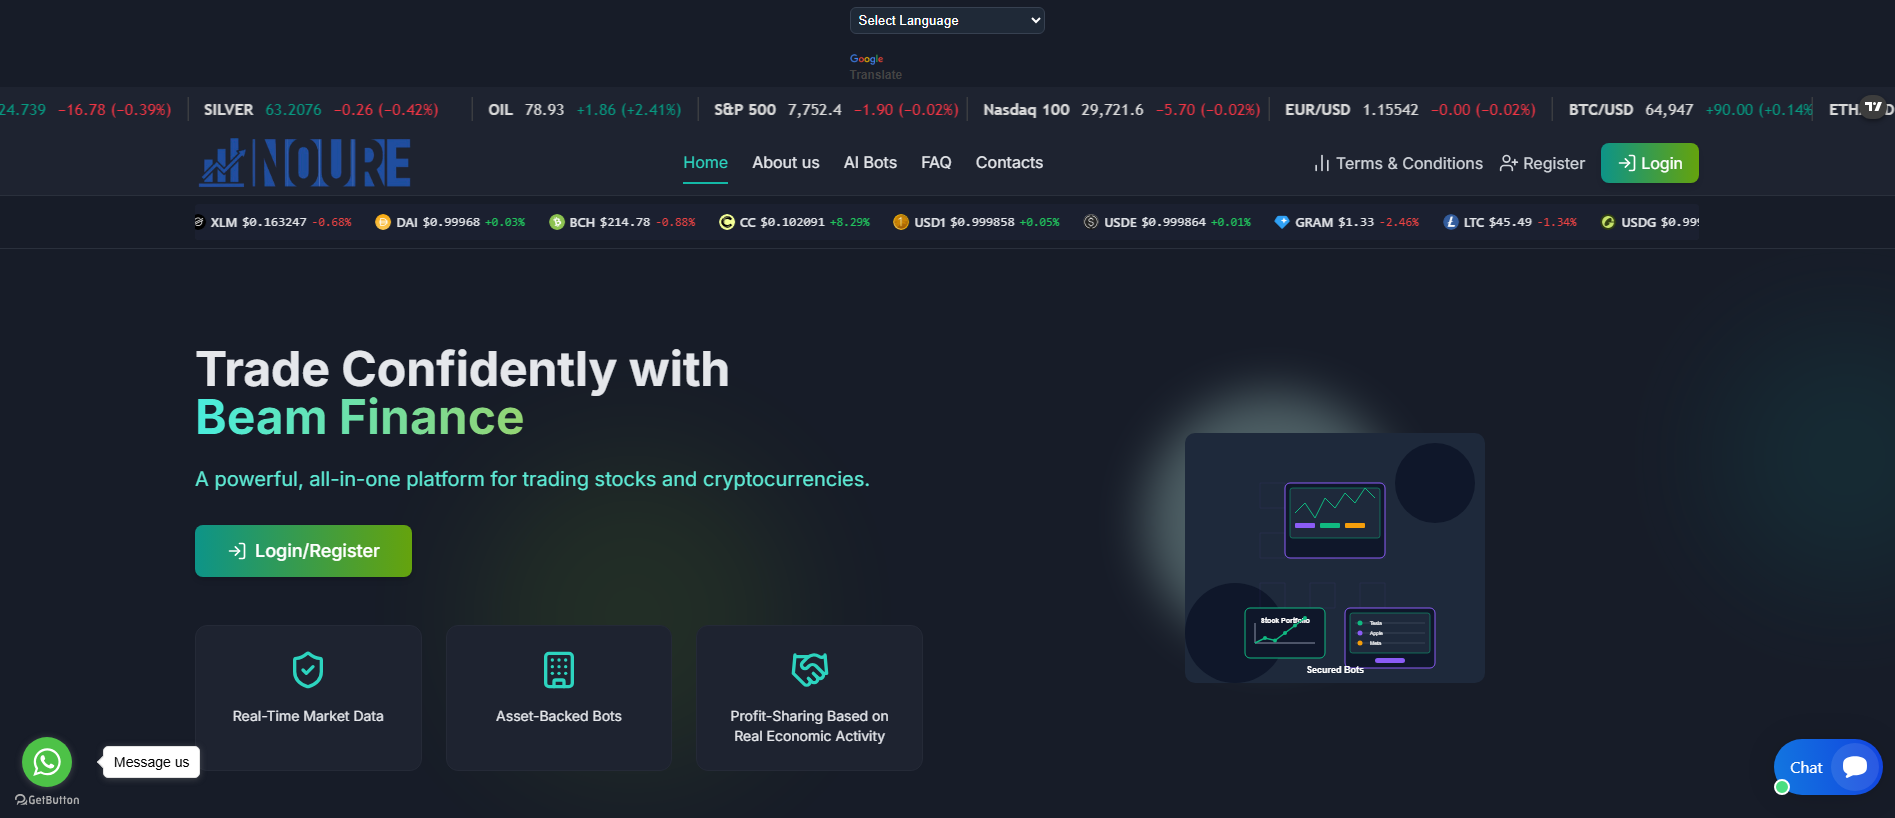Click the GRAM diamond icon
This screenshot has width=1895, height=818.
(1282, 222)
